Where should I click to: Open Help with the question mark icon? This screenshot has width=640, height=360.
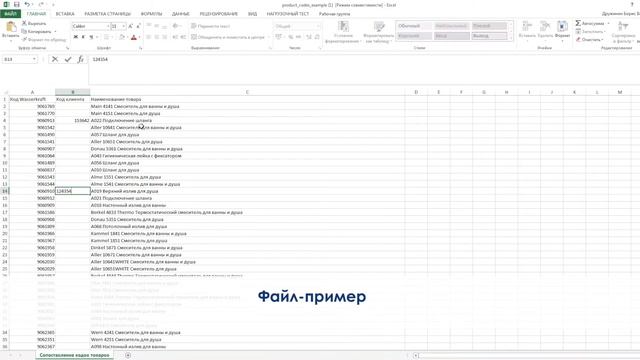coord(632,4)
